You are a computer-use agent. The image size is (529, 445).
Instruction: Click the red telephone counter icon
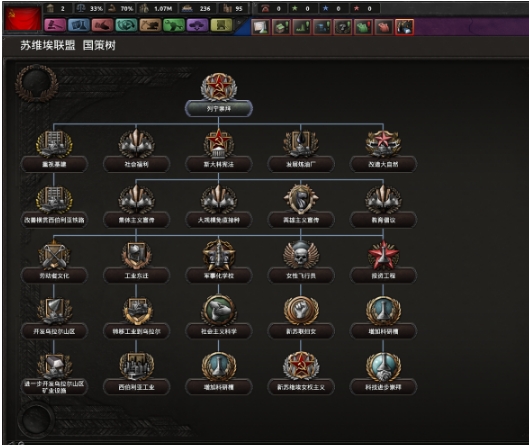265,8
